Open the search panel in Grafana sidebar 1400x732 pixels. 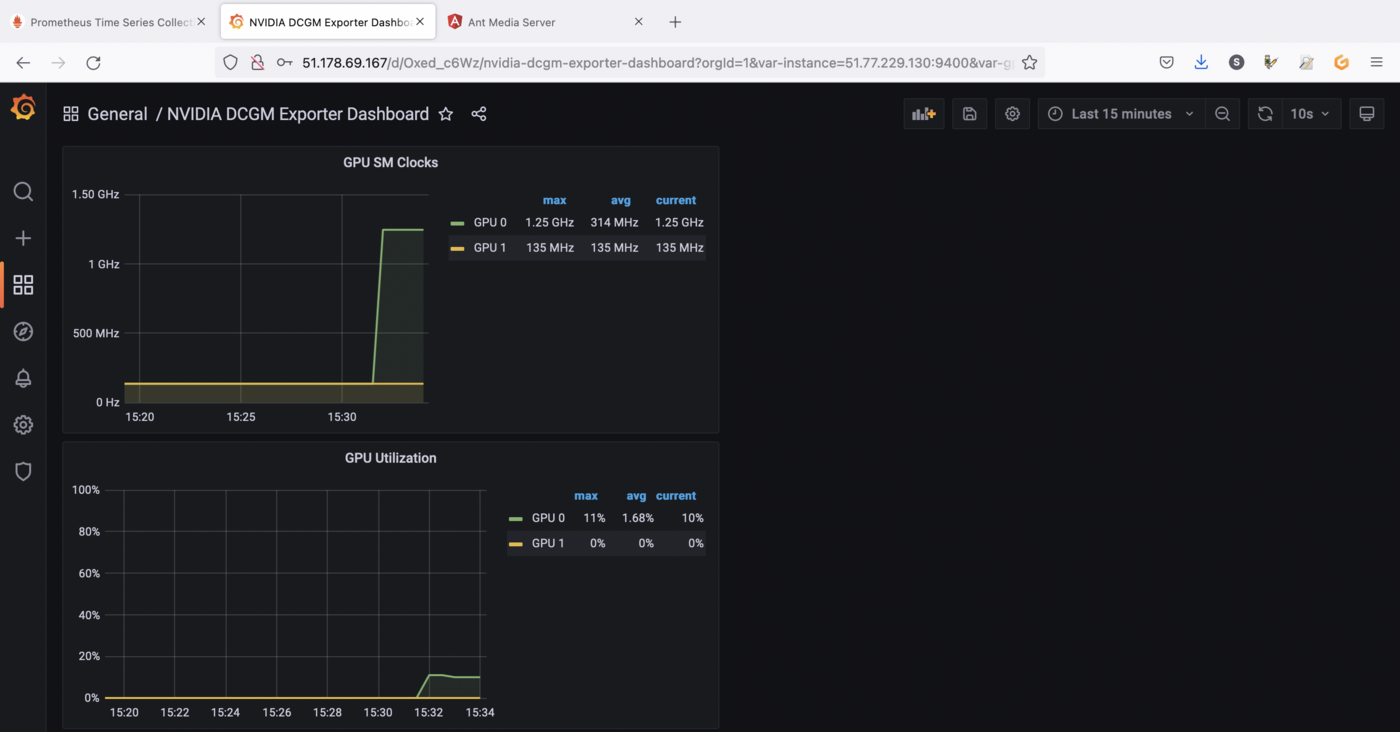pos(23,191)
